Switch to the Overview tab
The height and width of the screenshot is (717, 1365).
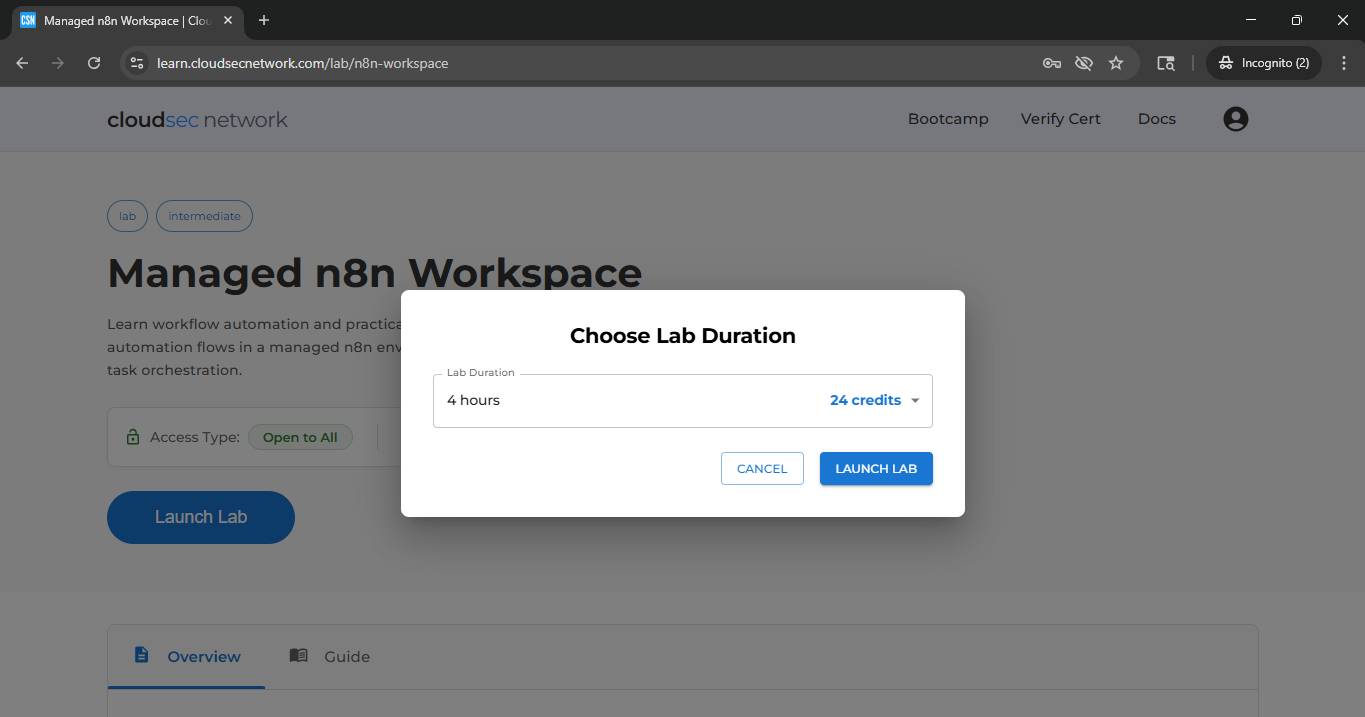click(187, 656)
